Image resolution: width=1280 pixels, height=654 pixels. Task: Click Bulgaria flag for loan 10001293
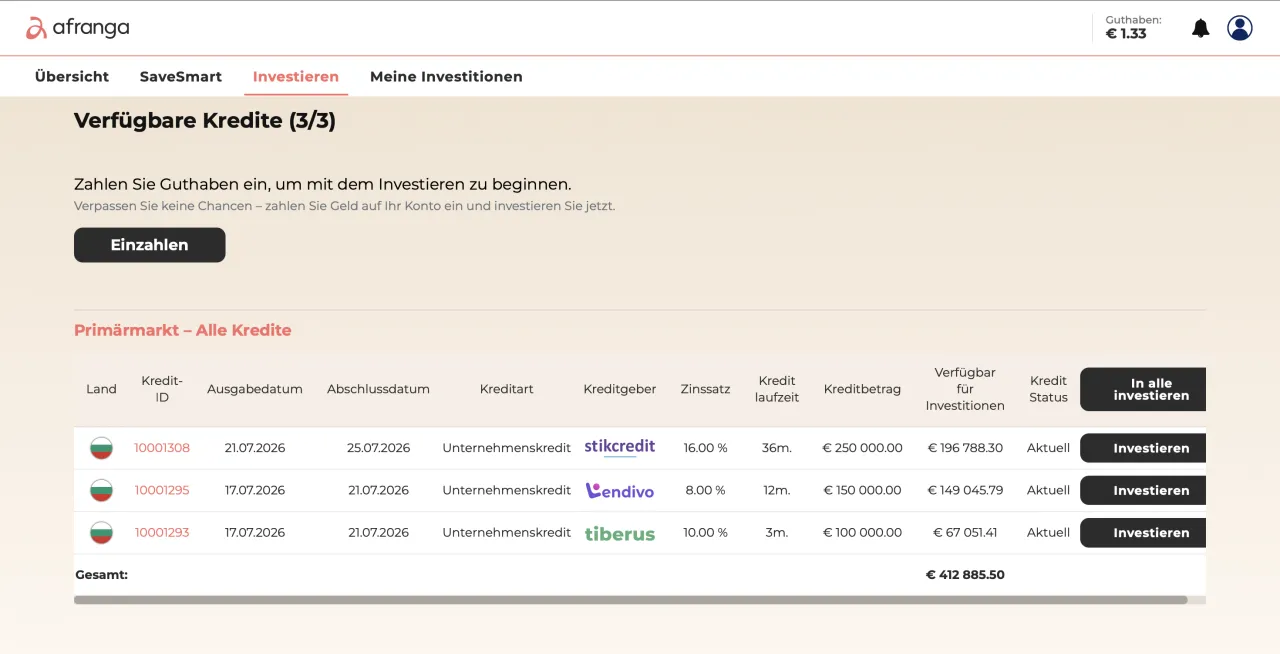point(101,532)
